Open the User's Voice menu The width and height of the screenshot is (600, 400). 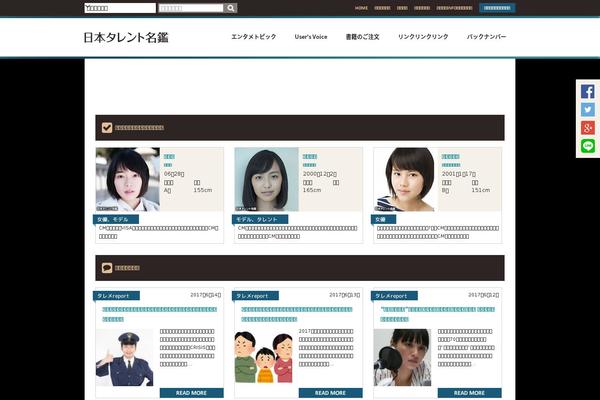click(311, 37)
